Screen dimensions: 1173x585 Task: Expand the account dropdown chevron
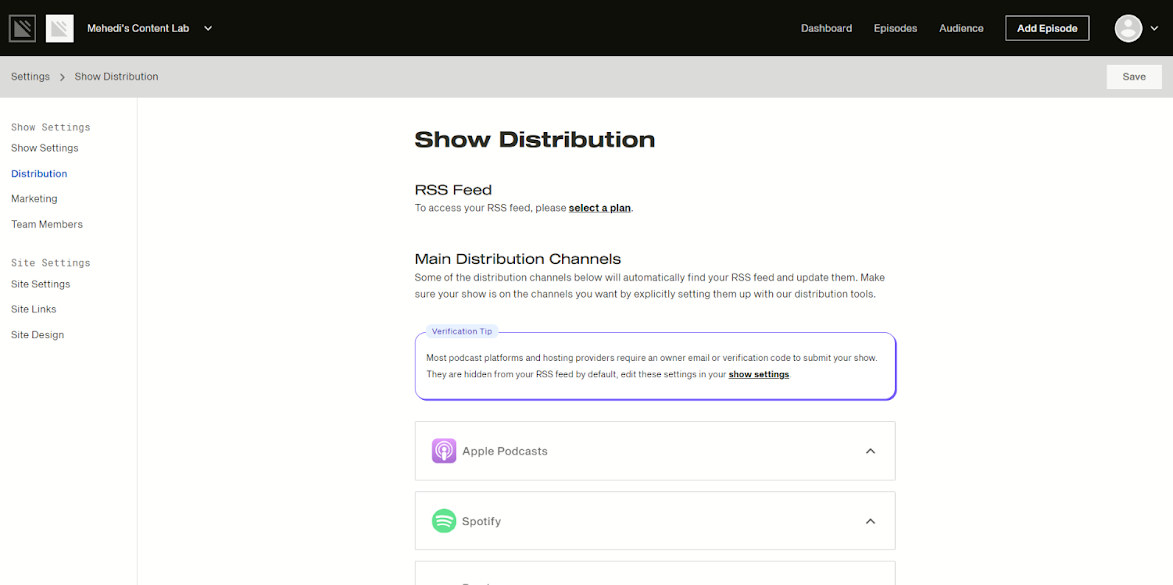pyautogui.click(x=1152, y=28)
